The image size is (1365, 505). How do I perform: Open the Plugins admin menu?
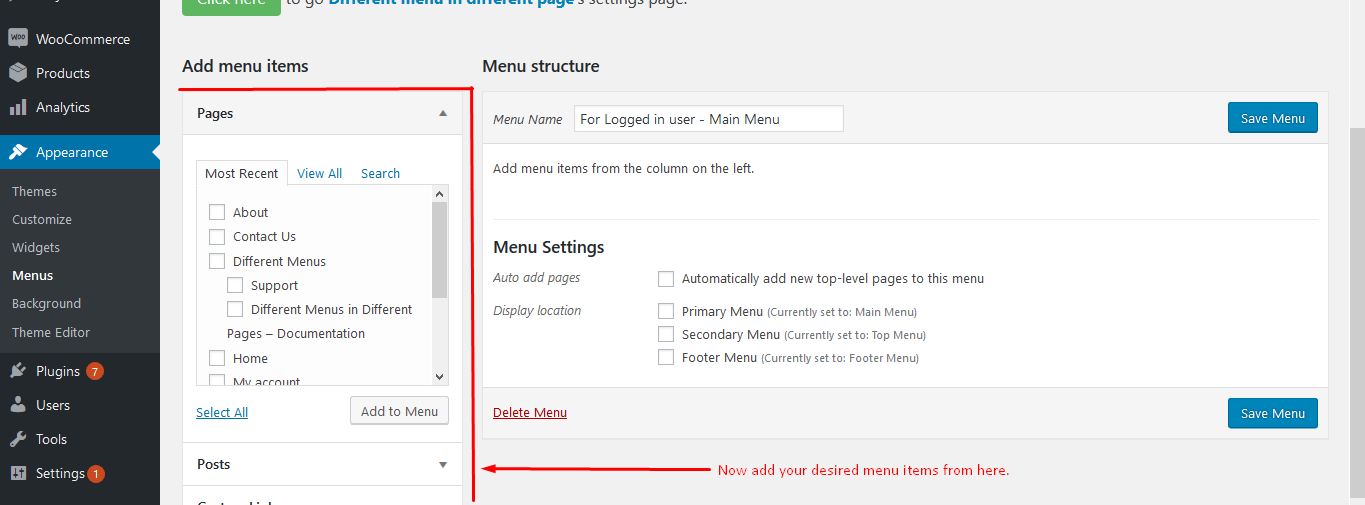point(80,371)
